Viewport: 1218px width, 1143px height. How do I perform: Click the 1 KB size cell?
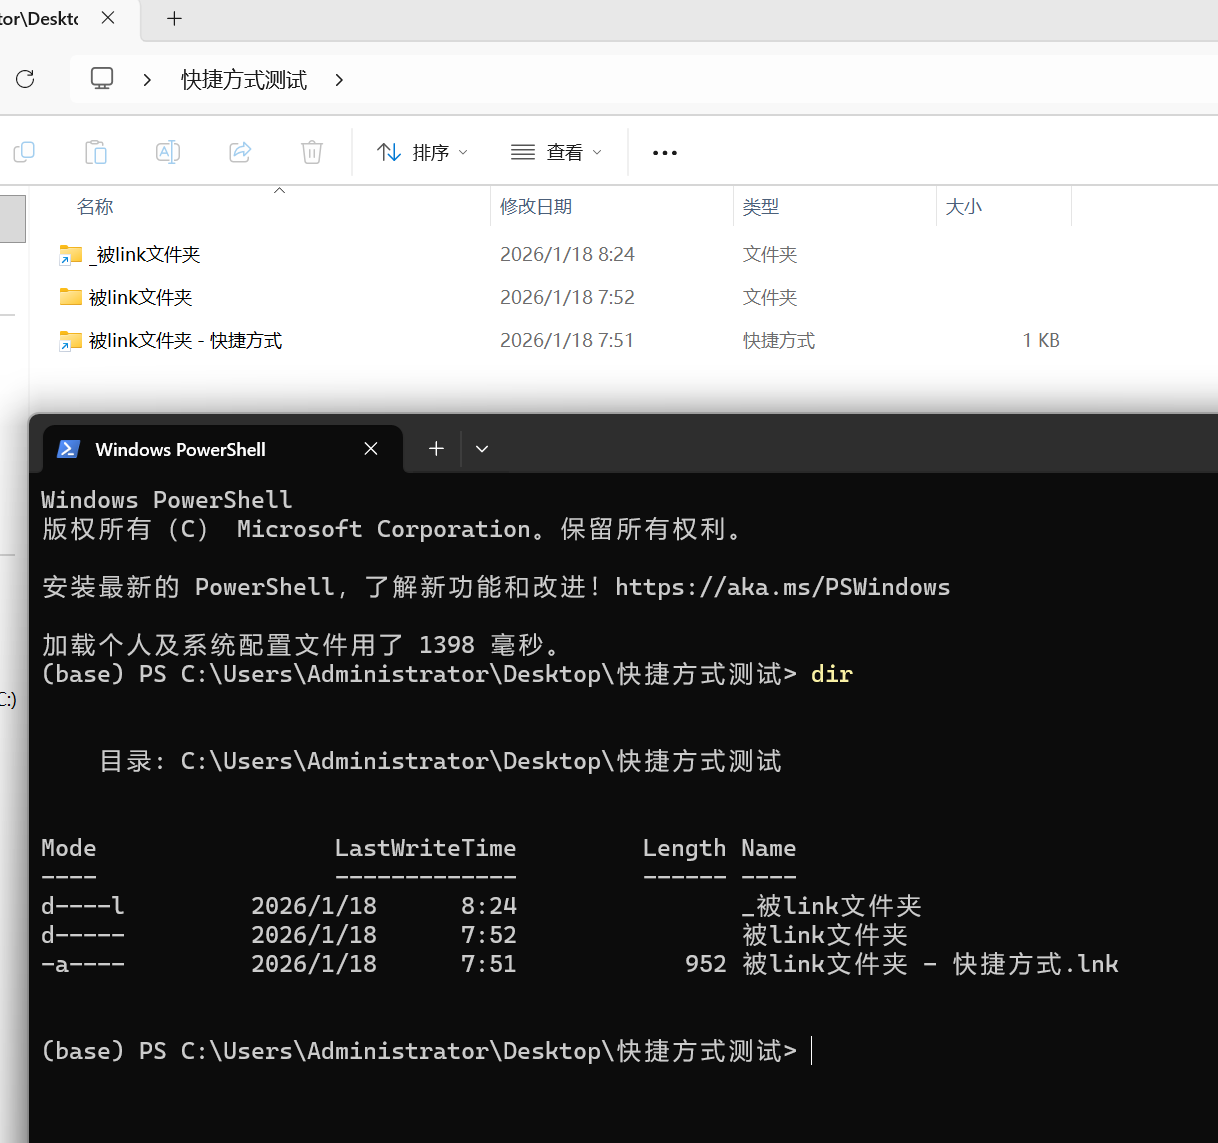coord(1041,341)
